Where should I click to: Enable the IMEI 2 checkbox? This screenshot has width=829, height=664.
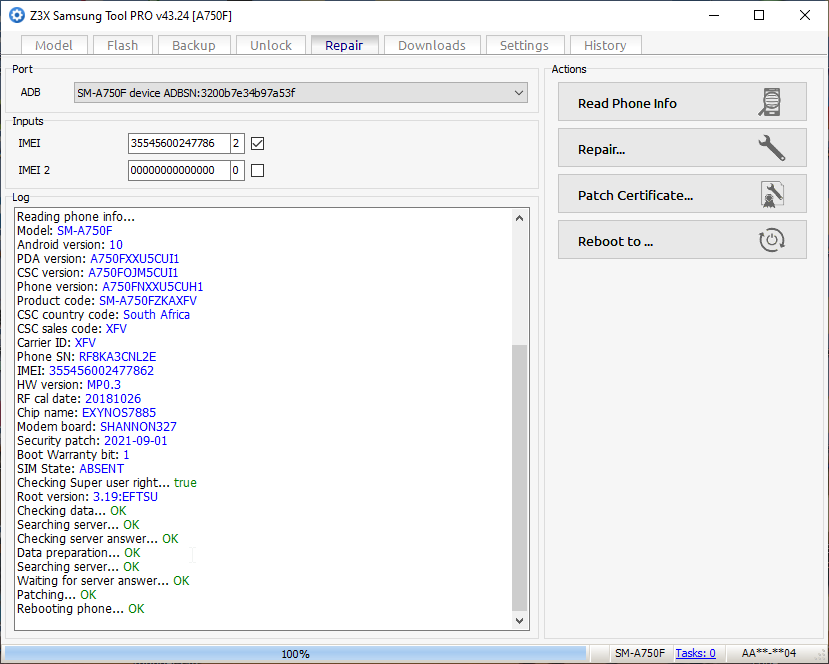pyautogui.click(x=257, y=170)
